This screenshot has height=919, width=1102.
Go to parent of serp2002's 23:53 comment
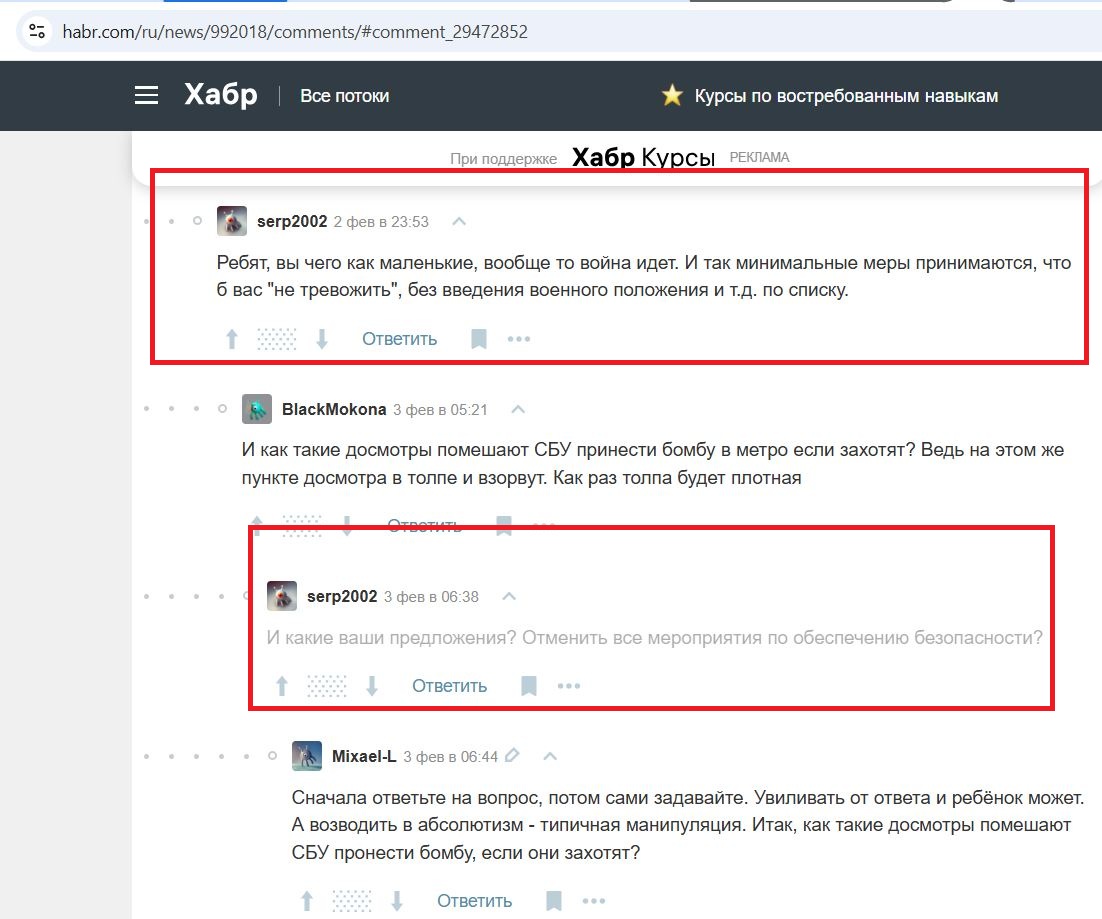coord(460,221)
